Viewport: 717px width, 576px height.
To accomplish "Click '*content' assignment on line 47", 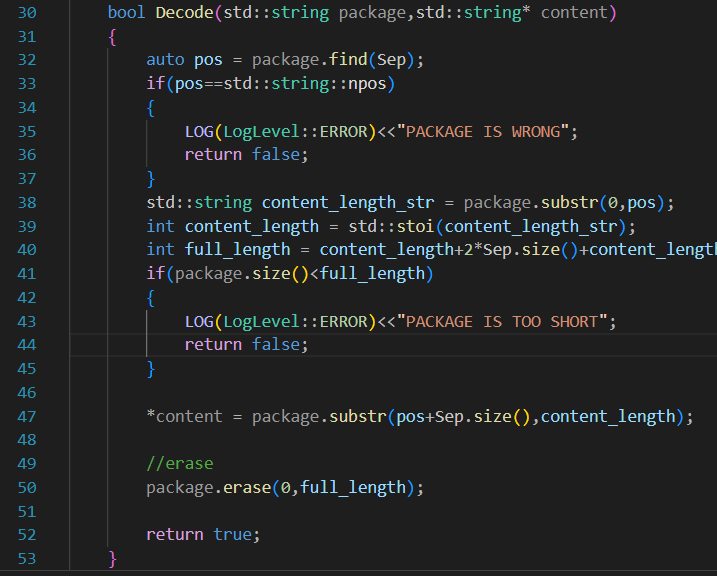I will tap(184, 416).
